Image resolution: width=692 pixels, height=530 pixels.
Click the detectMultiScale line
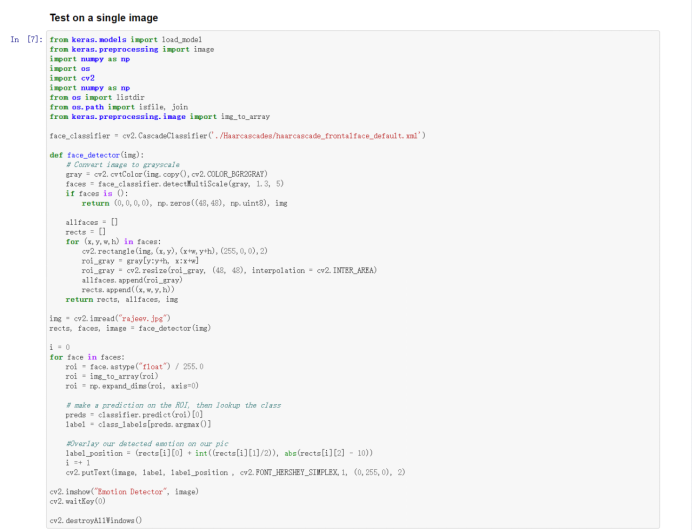click(175, 184)
